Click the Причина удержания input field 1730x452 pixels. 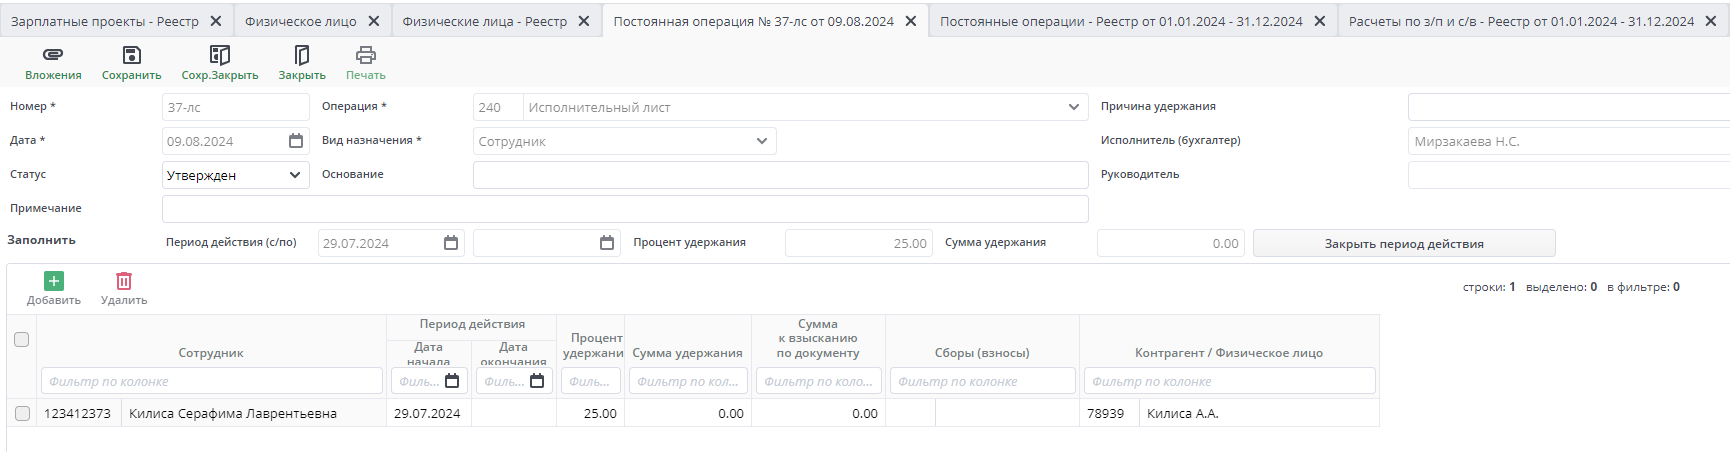pyautogui.click(x=1568, y=107)
